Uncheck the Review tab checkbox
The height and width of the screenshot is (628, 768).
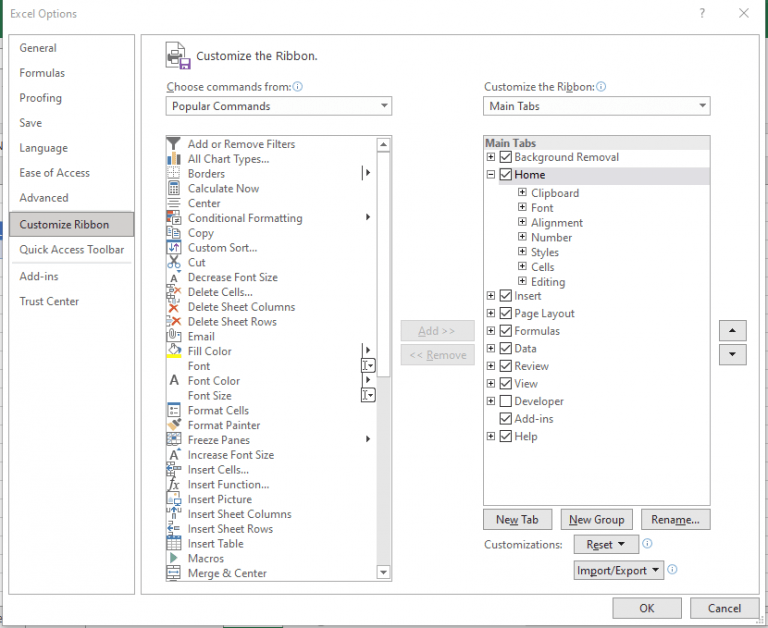click(505, 366)
